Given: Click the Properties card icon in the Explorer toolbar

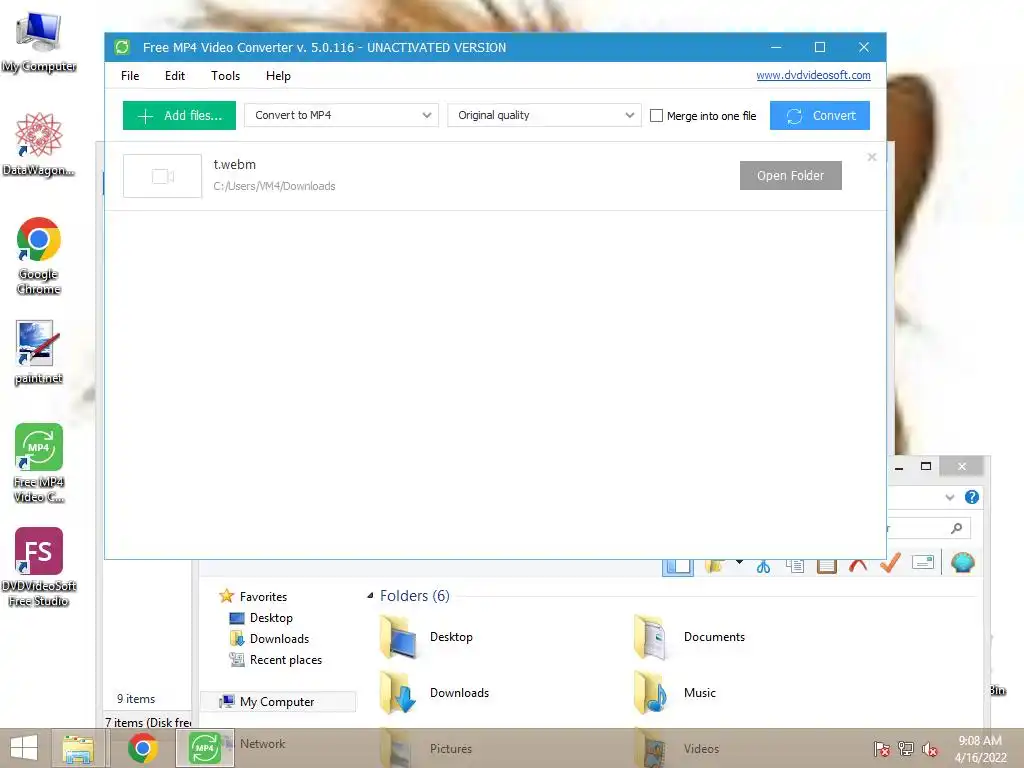Looking at the screenshot, I should (923, 562).
